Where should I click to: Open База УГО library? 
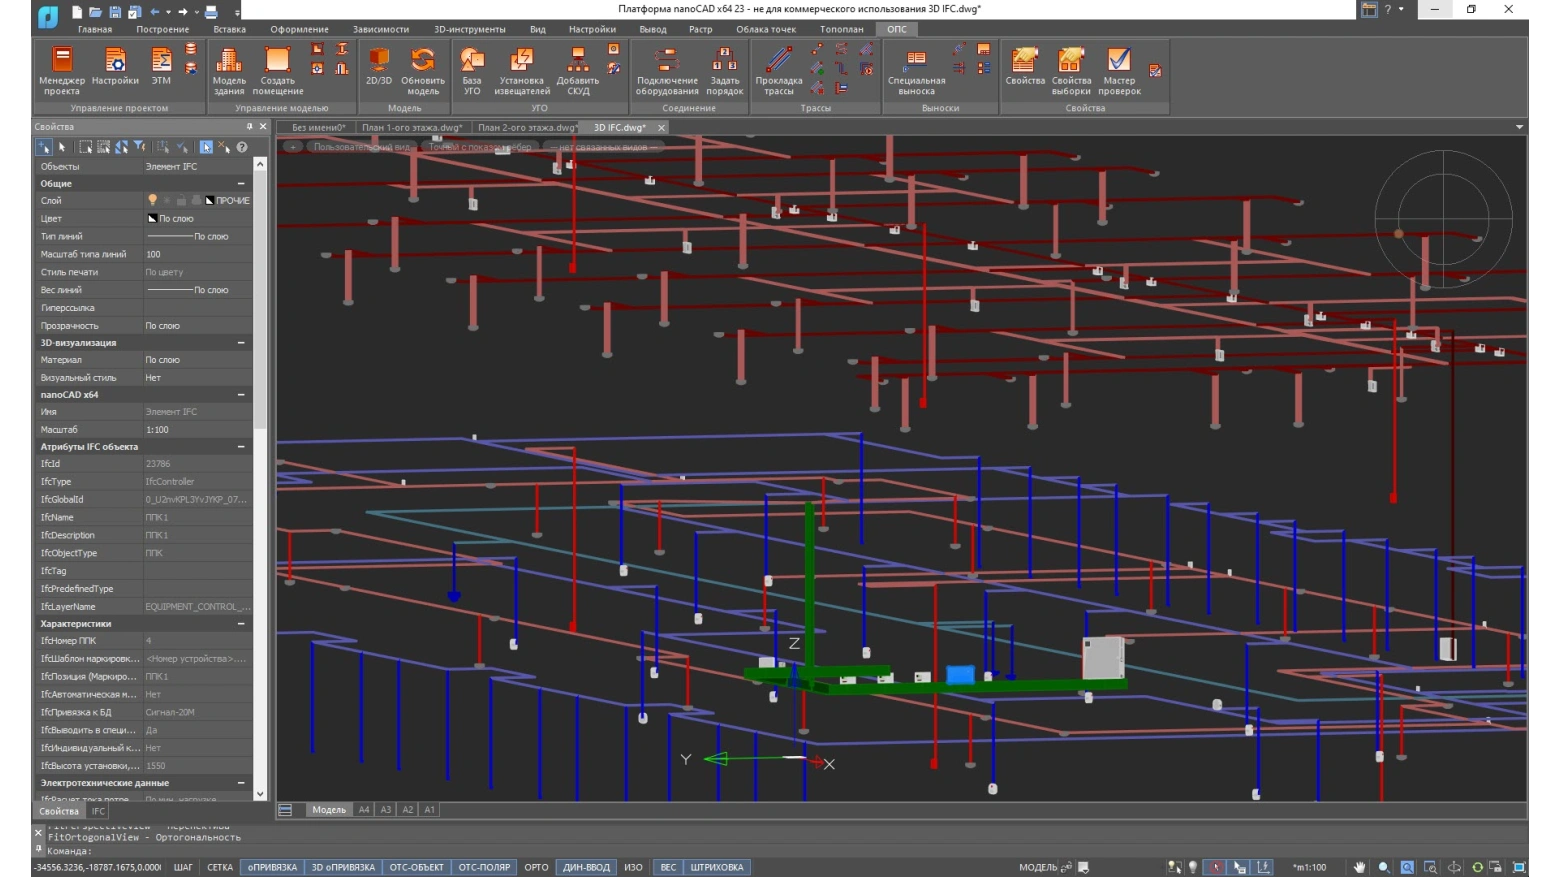[x=471, y=70]
